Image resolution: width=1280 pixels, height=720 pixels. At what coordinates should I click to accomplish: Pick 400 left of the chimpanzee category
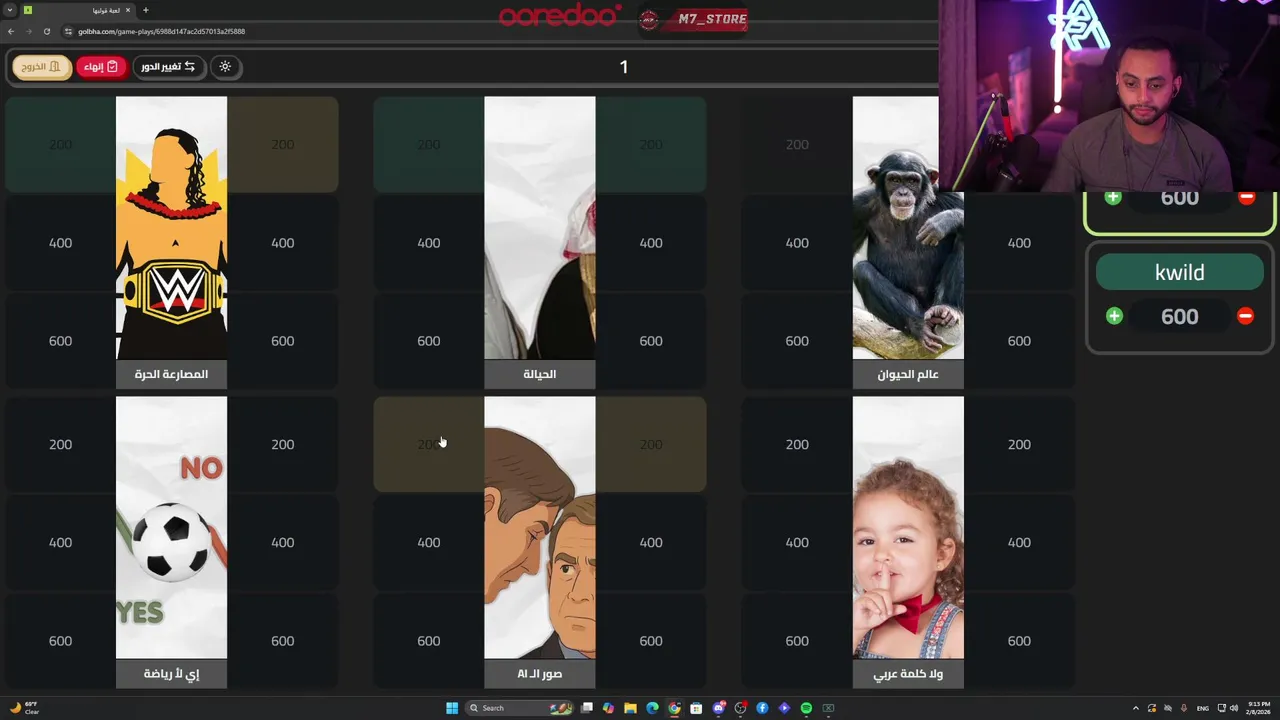pos(797,243)
